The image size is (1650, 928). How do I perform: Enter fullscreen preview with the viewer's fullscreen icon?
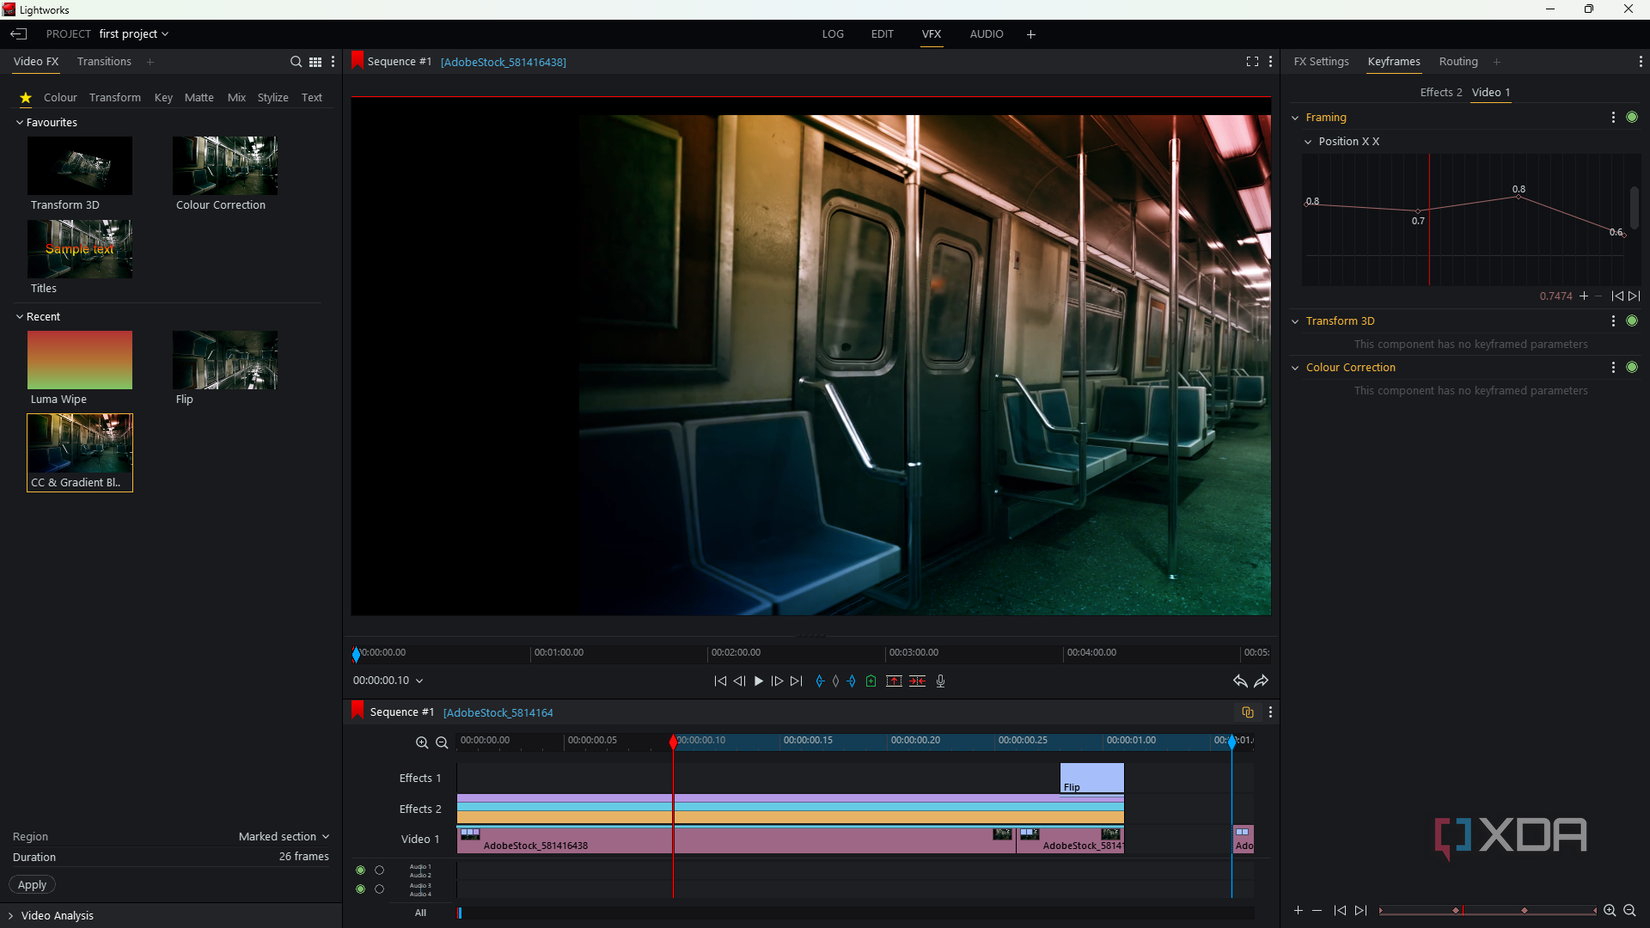1252,62
